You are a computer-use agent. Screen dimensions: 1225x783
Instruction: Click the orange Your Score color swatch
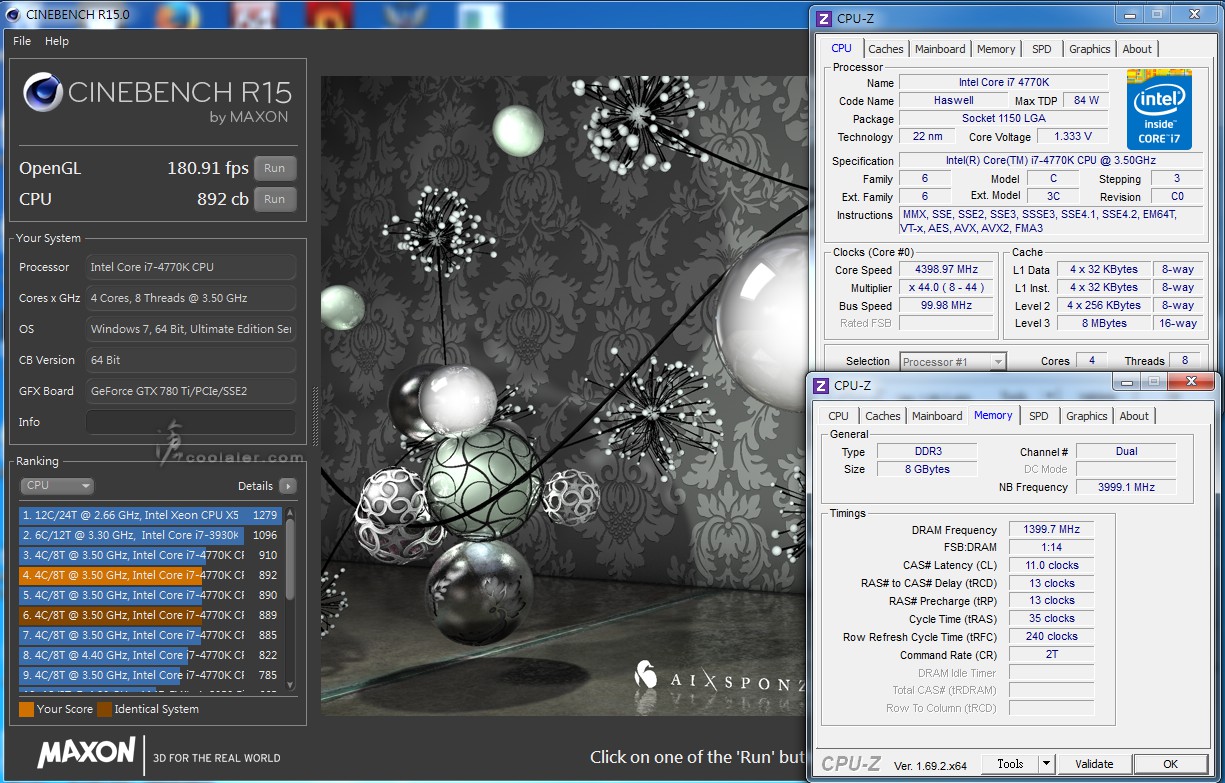[x=26, y=709]
